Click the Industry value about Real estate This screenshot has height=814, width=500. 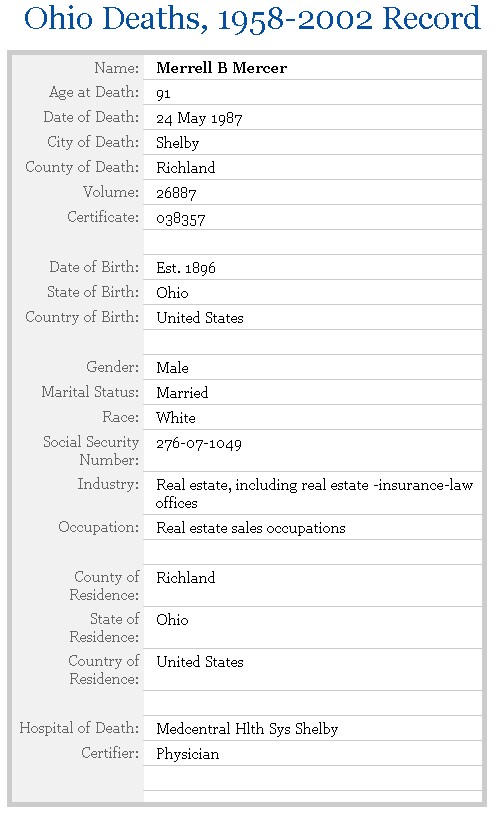click(315, 494)
